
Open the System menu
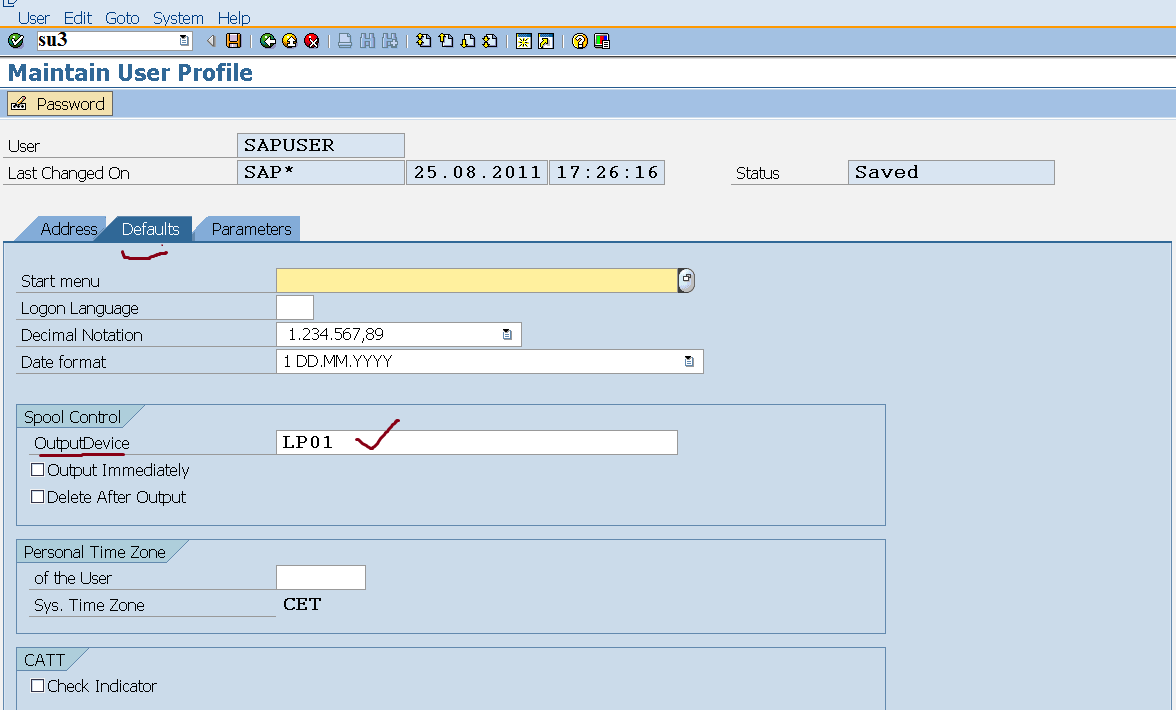[178, 17]
